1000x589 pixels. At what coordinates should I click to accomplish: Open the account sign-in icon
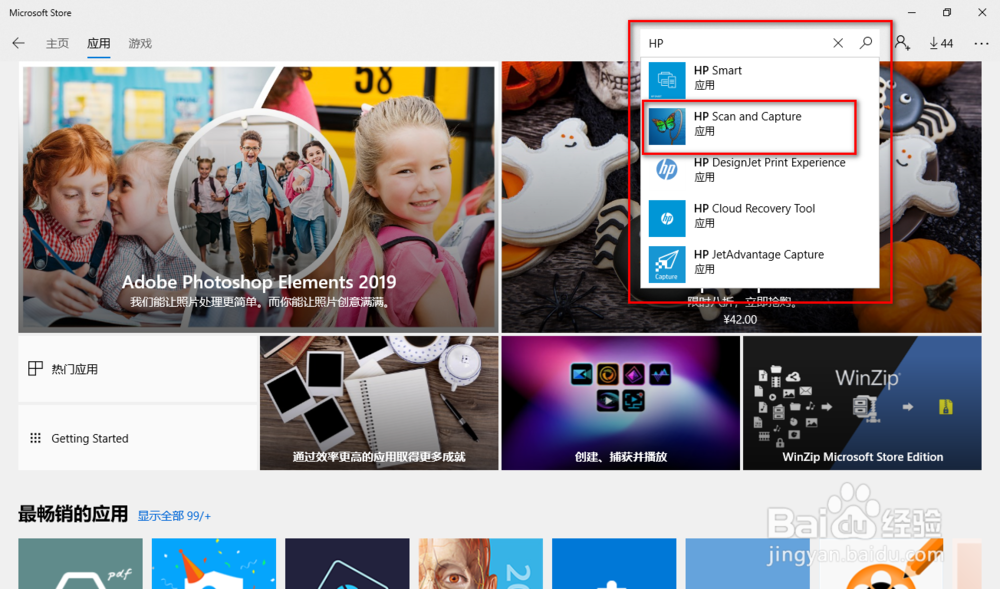(902, 43)
